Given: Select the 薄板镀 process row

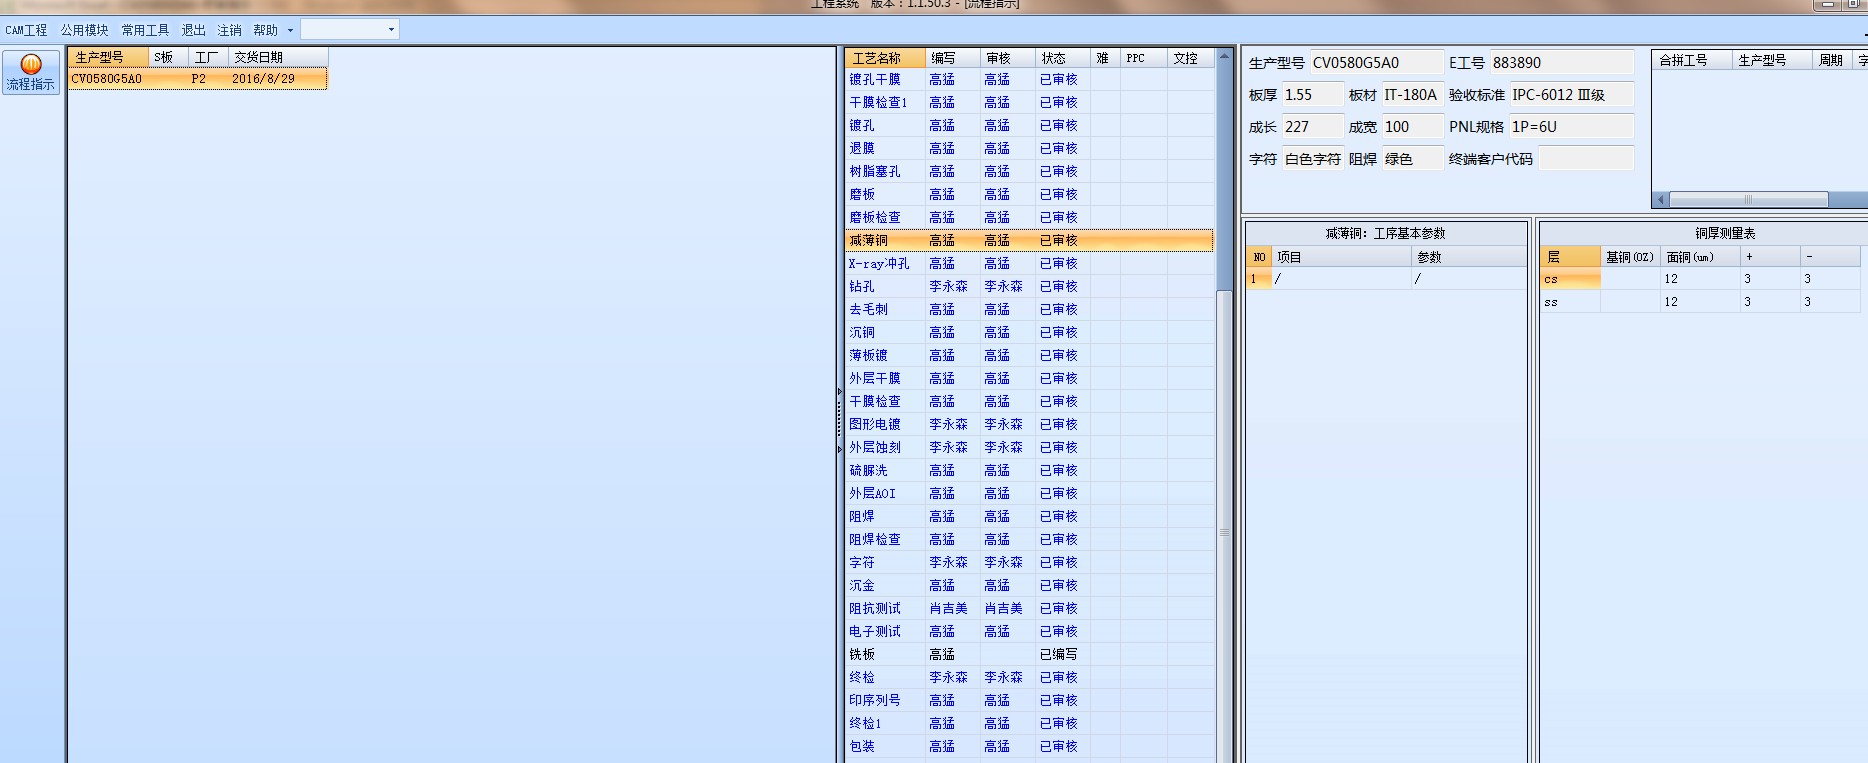Looking at the screenshot, I should pos(1029,355).
